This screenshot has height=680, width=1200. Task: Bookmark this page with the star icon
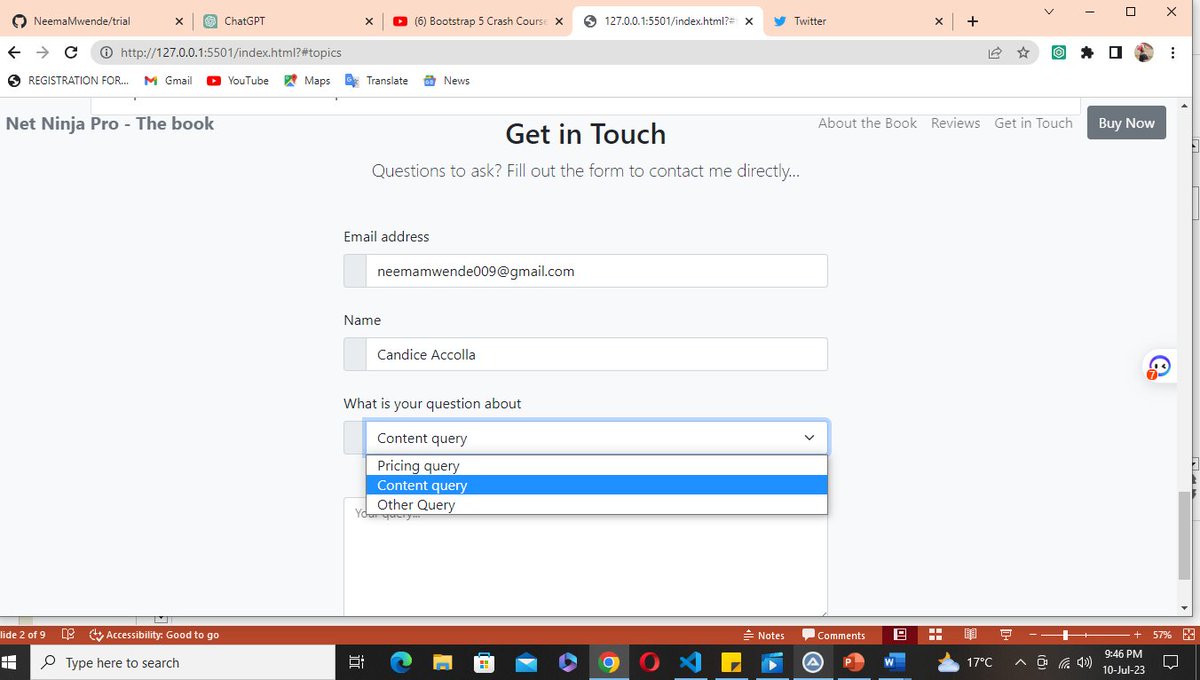click(x=1023, y=53)
